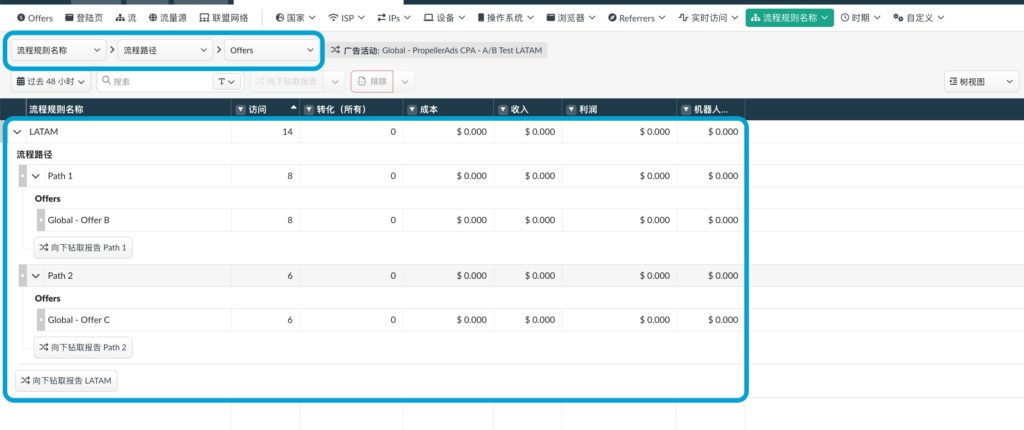
Task: Click the 转化（所有） column filter icon
Action: 309,110
